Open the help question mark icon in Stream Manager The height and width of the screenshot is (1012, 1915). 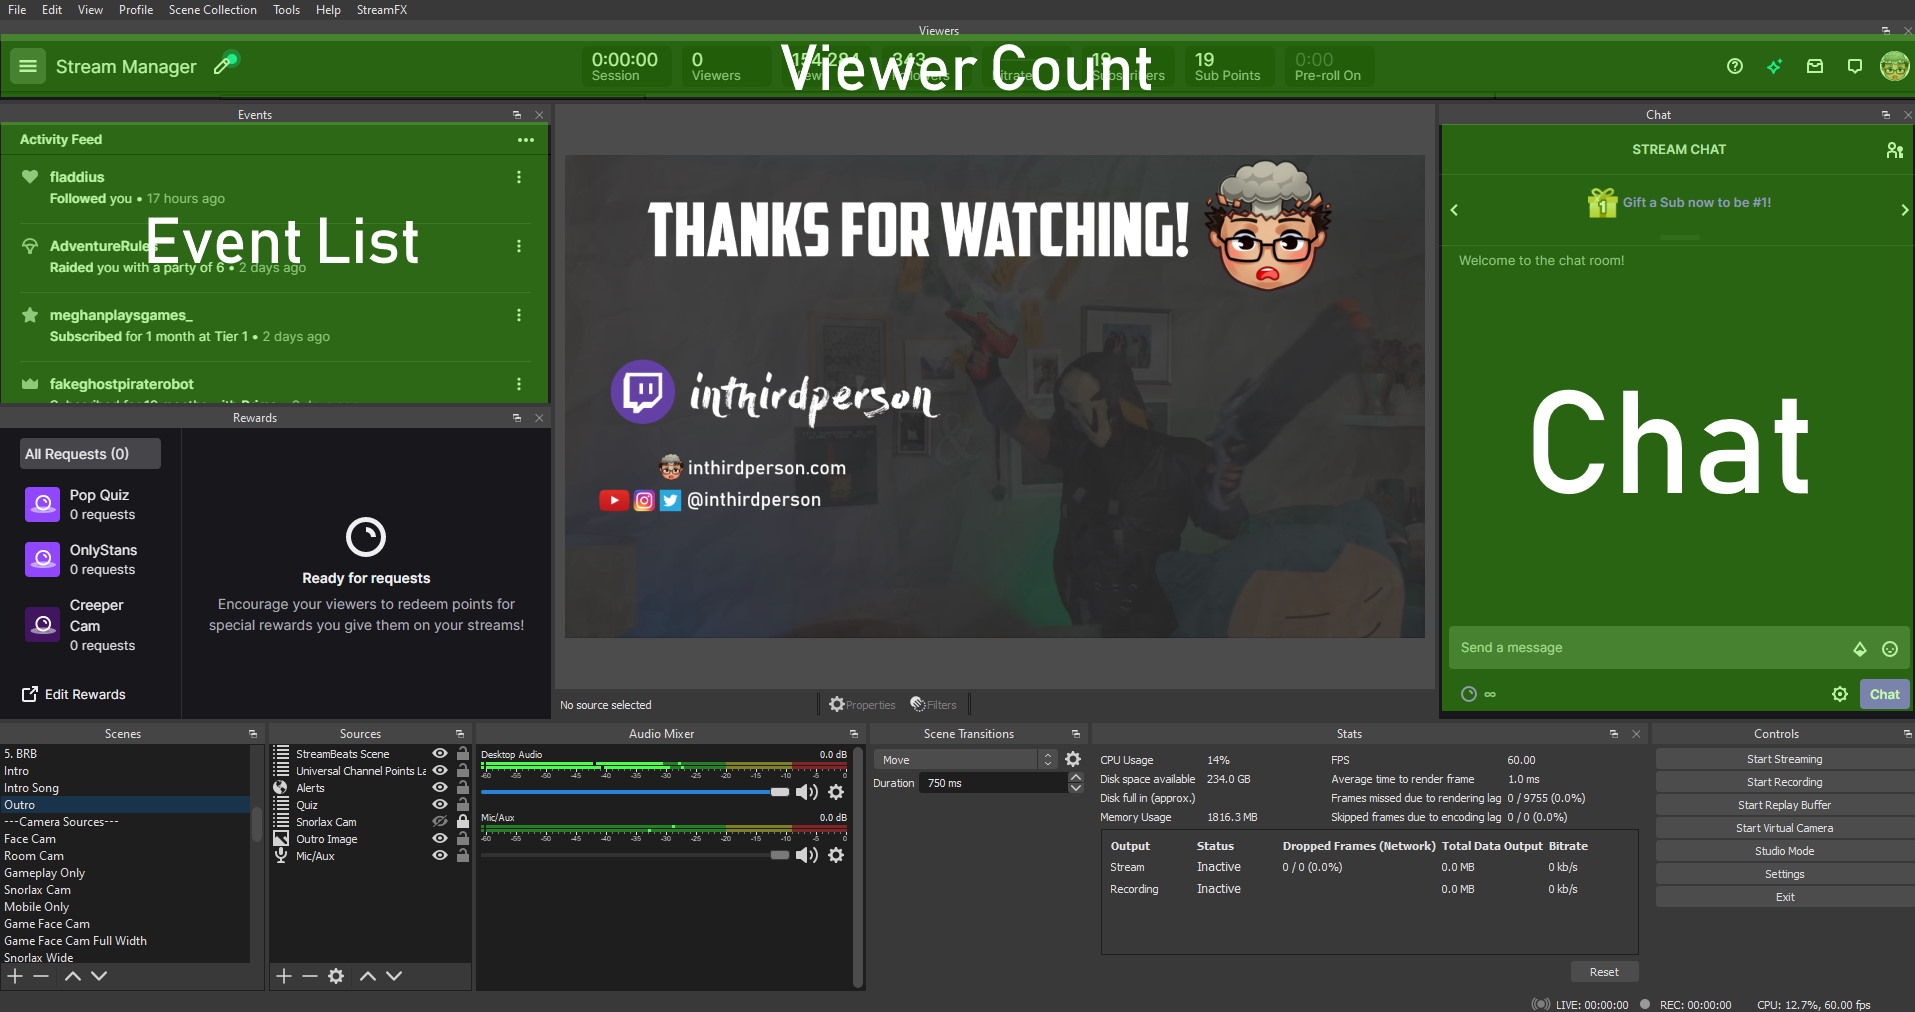(x=1735, y=66)
